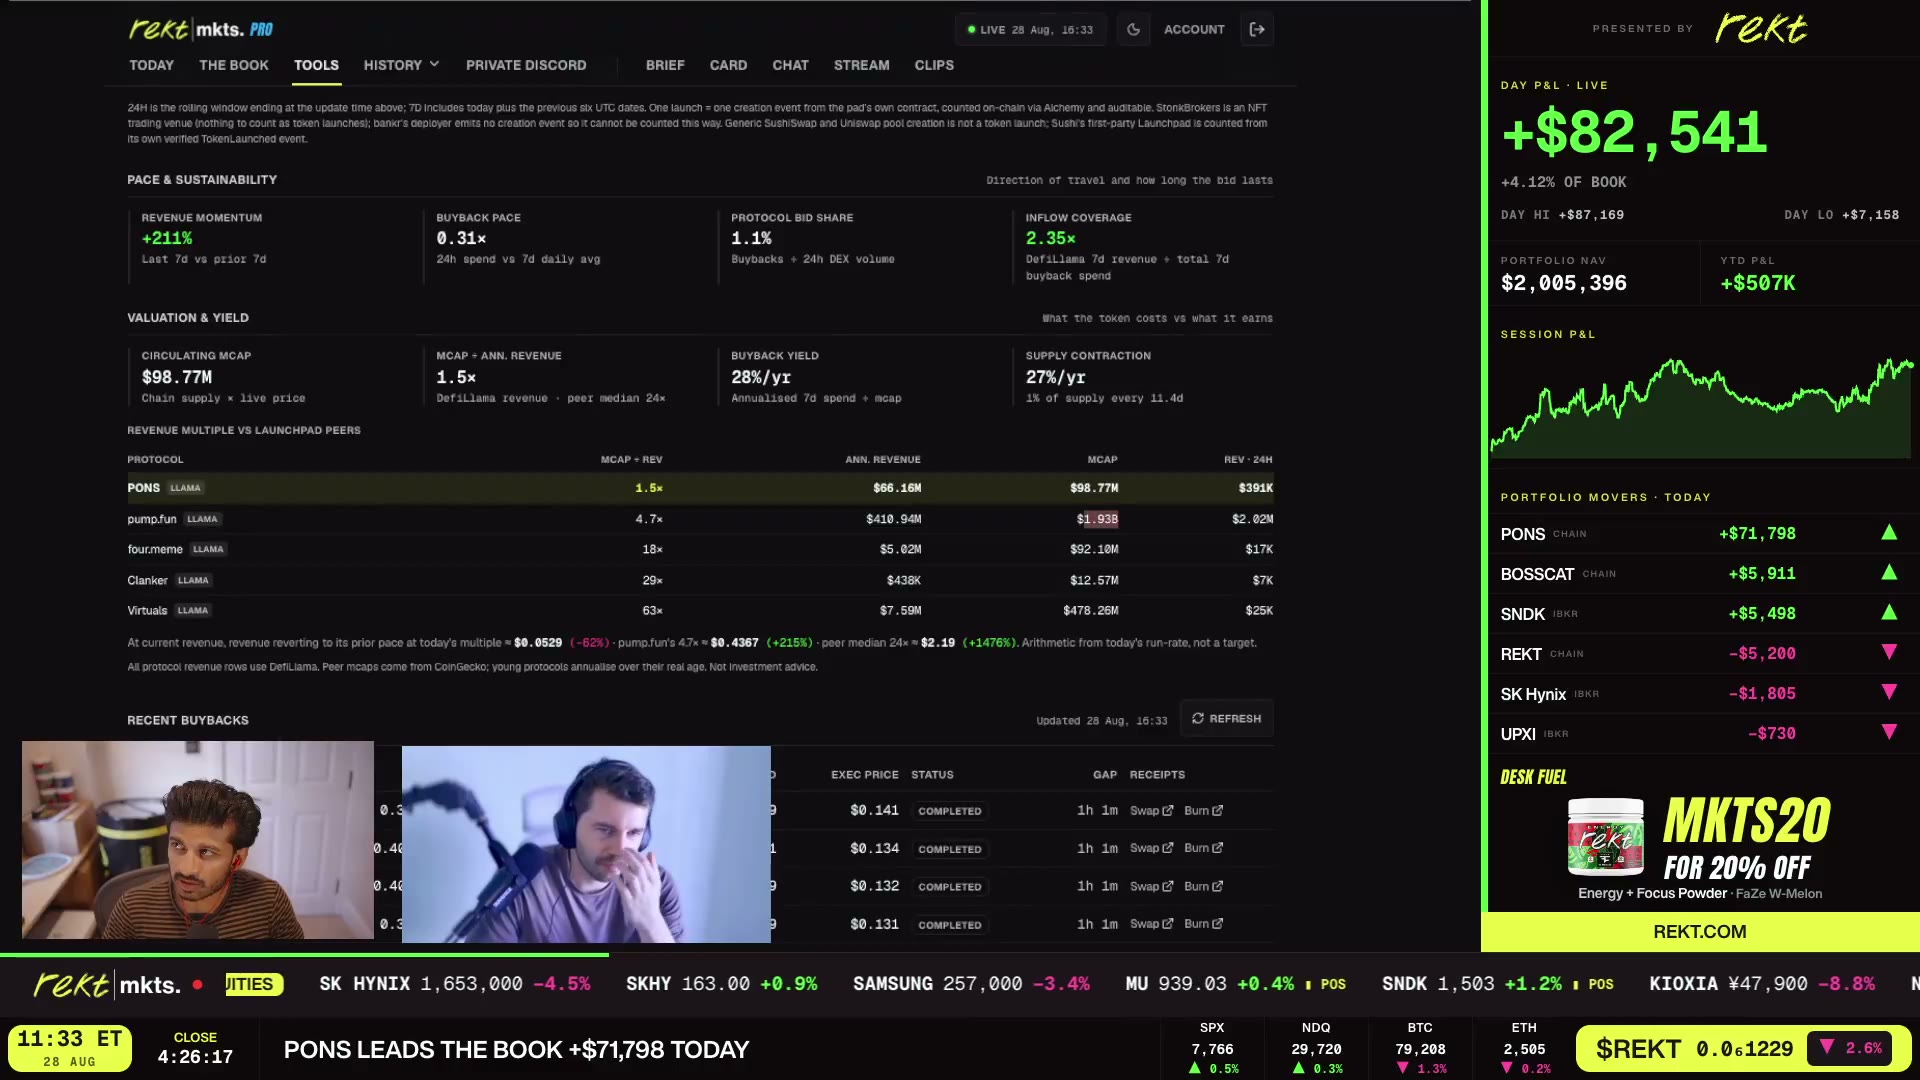Click PONS up arrow in portfolio movers
The width and height of the screenshot is (1920, 1080).
coord(1889,533)
